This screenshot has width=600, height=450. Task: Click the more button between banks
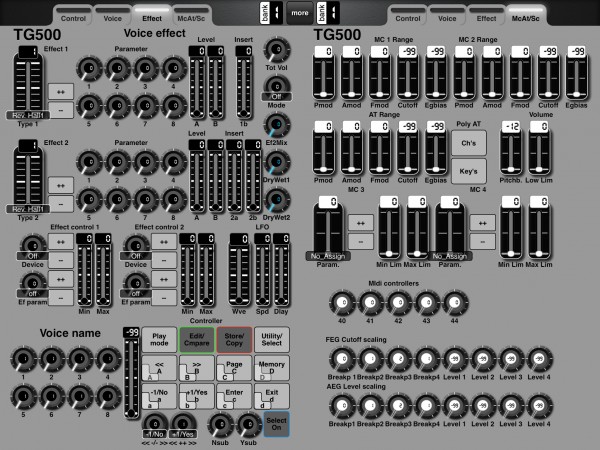300,13
